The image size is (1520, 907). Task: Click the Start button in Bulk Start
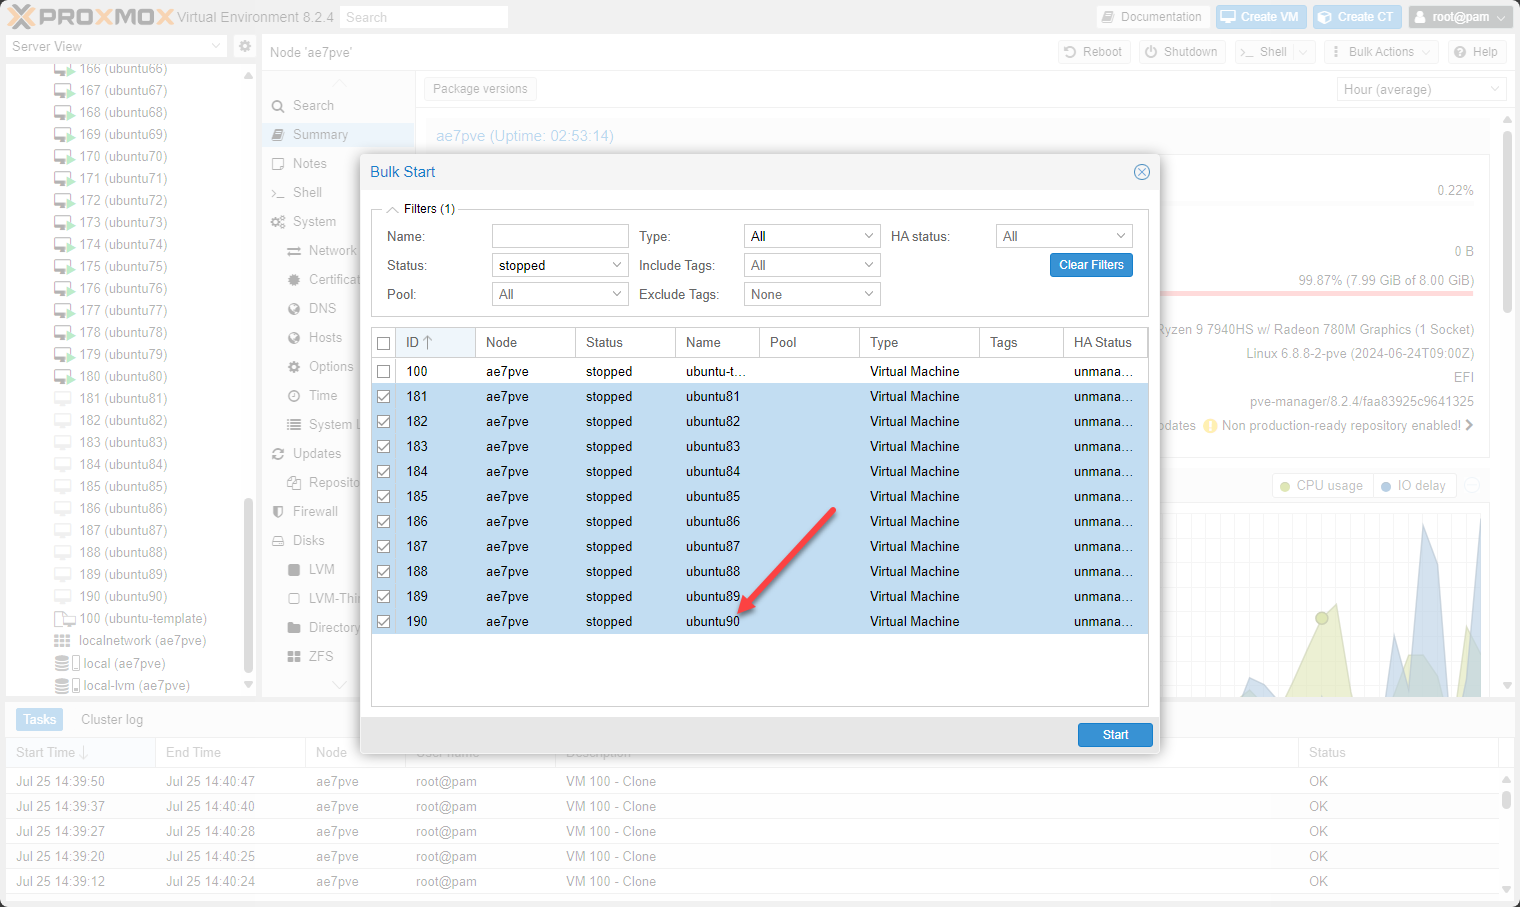pos(1114,735)
